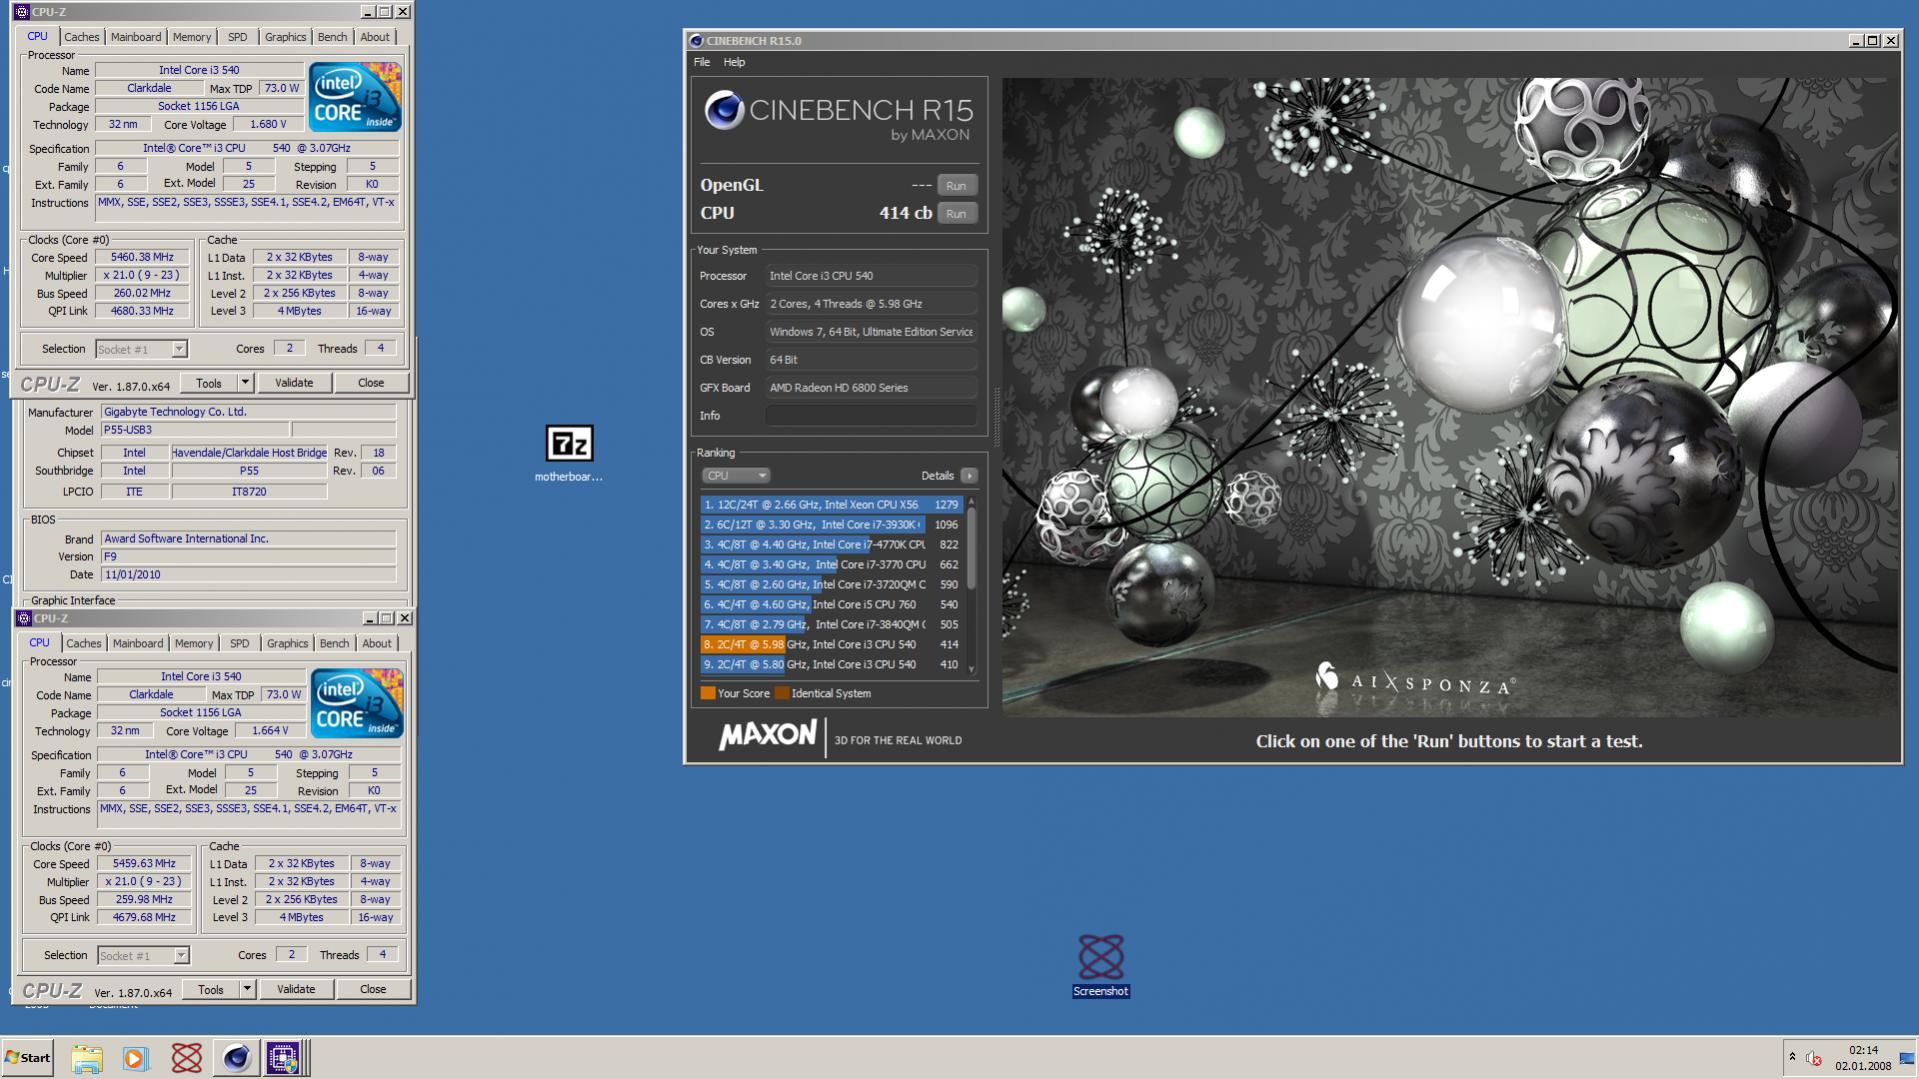Click the Intel Core i3 logo in the bottom CPU-Z
Viewport: 1919px width, 1079px height.
357,703
